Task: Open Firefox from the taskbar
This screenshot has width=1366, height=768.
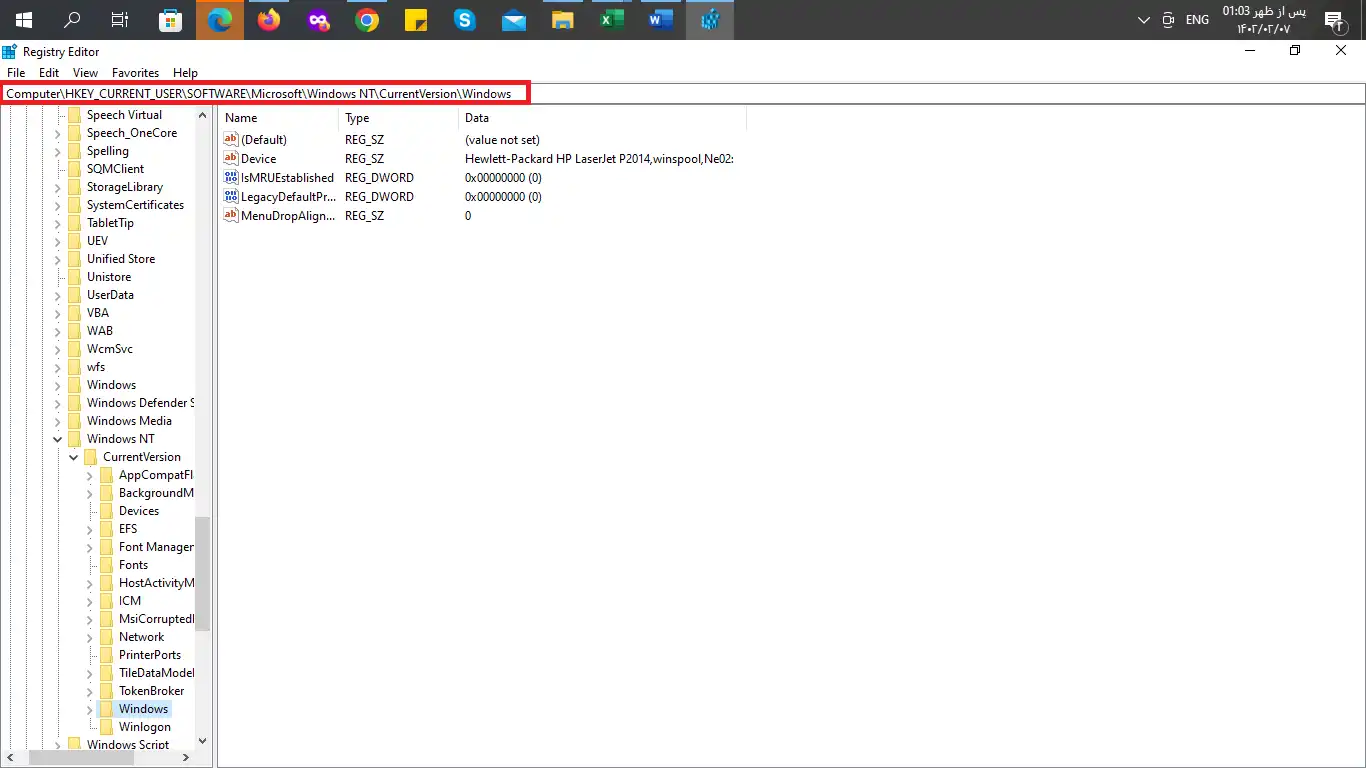Action: pos(269,20)
